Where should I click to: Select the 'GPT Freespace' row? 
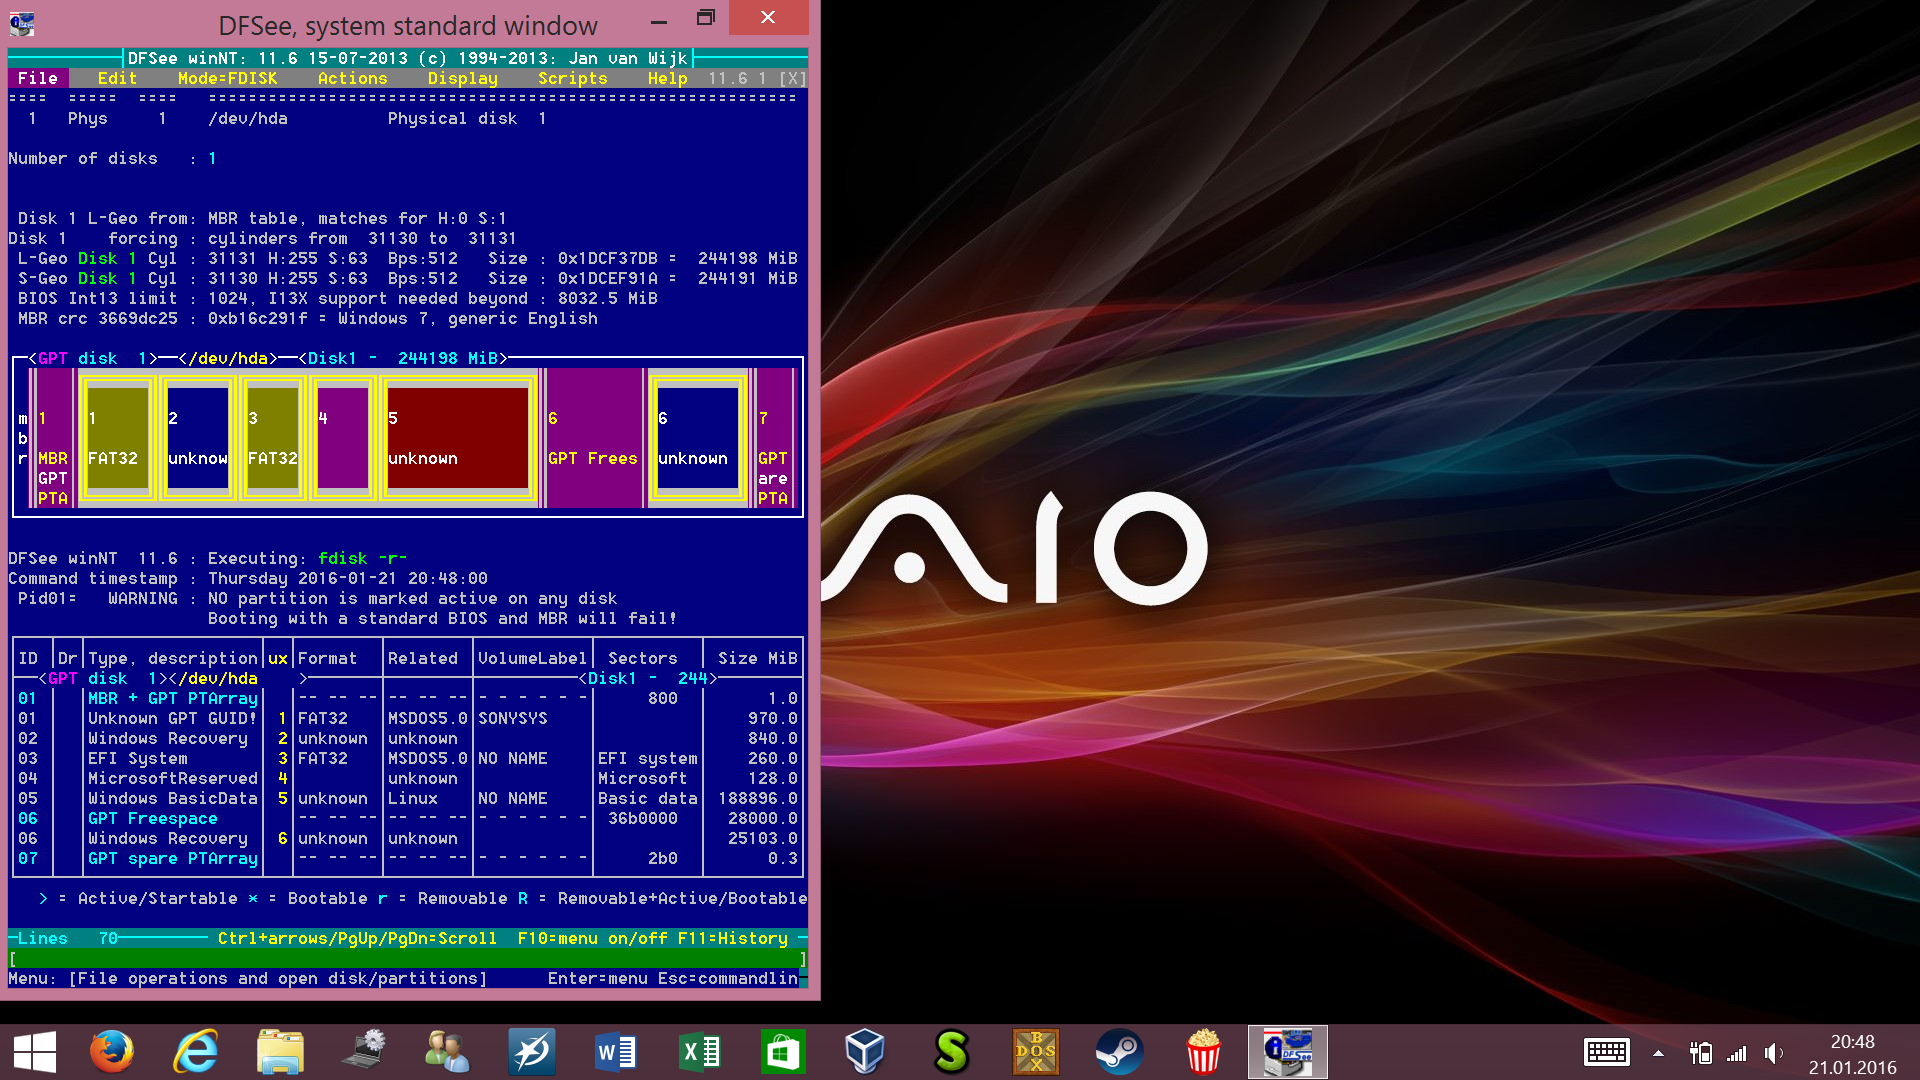[x=407, y=818]
